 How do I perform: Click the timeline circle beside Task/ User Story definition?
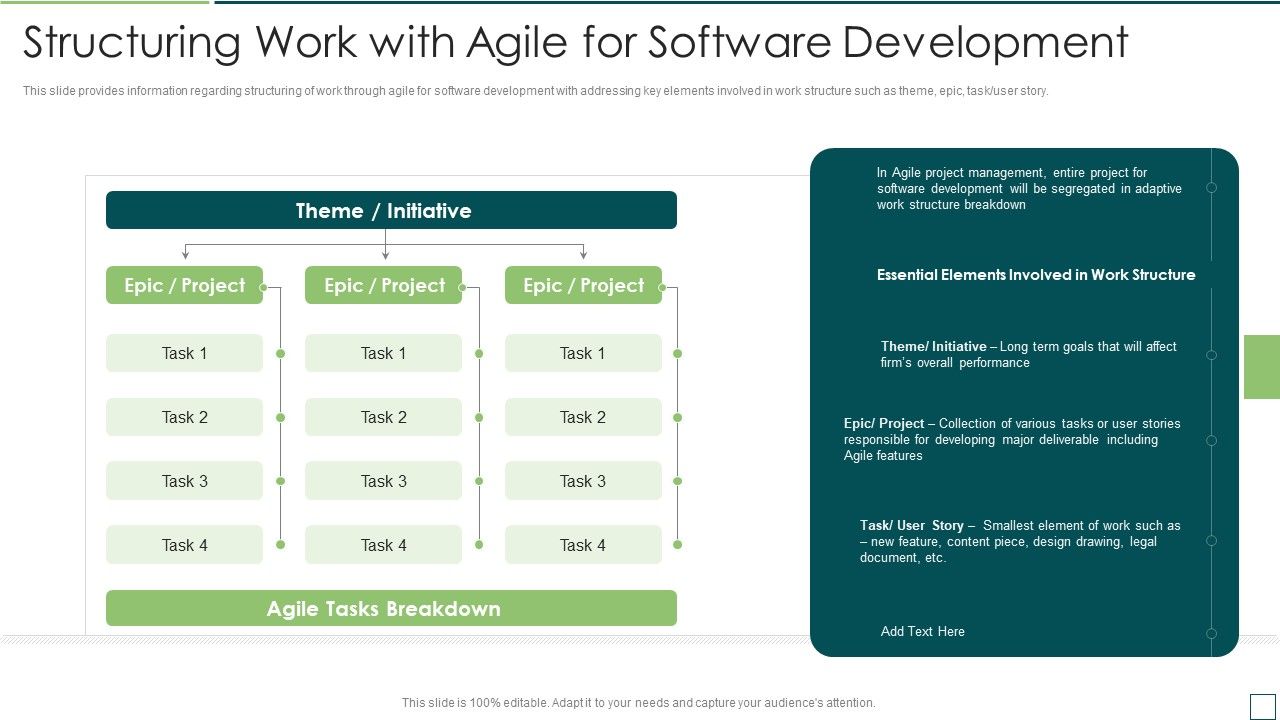1211,541
